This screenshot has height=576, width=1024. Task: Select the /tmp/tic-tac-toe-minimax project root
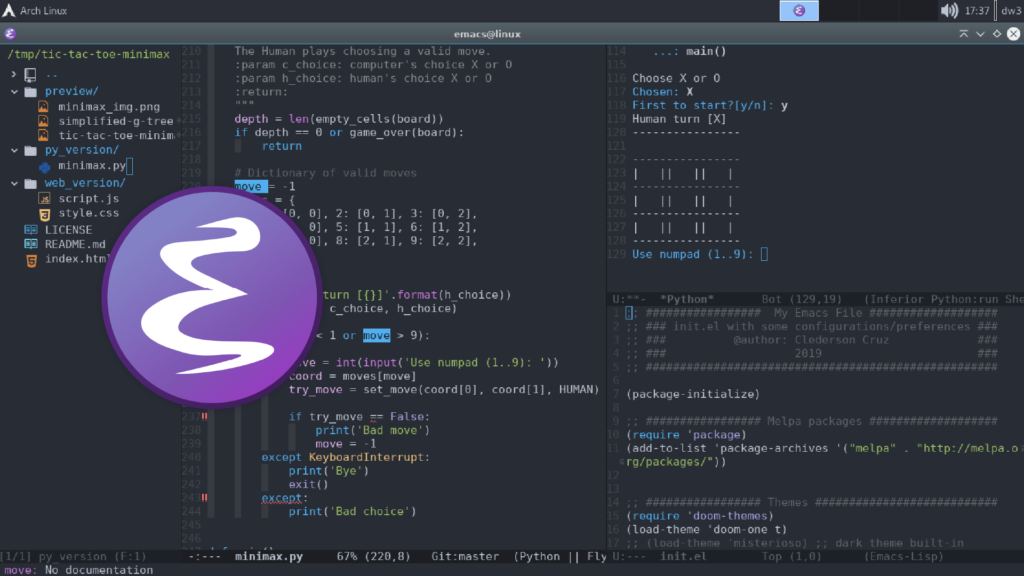pyautogui.click(x=89, y=54)
